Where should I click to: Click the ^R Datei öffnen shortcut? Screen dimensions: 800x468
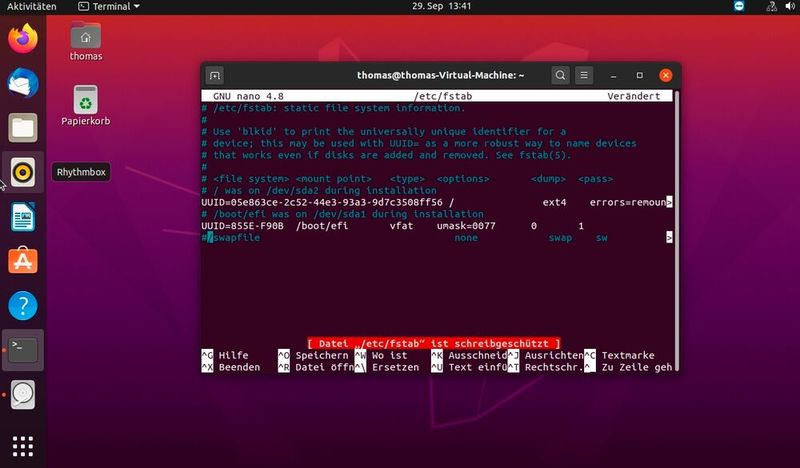(316, 367)
